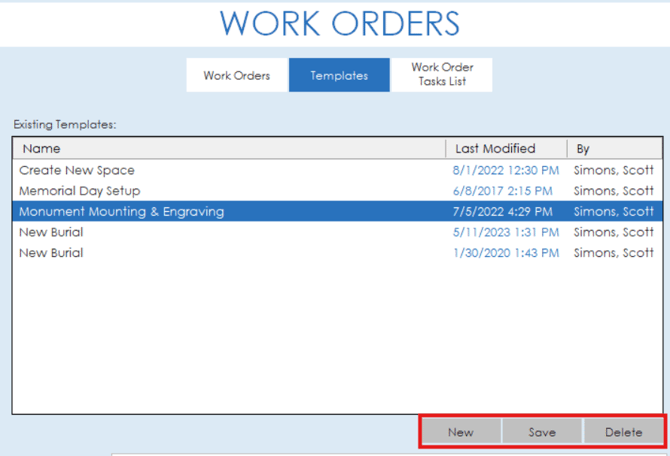670x456 pixels.
Task: Select New Burial template modified 1/30/2020
Action: click(51, 253)
